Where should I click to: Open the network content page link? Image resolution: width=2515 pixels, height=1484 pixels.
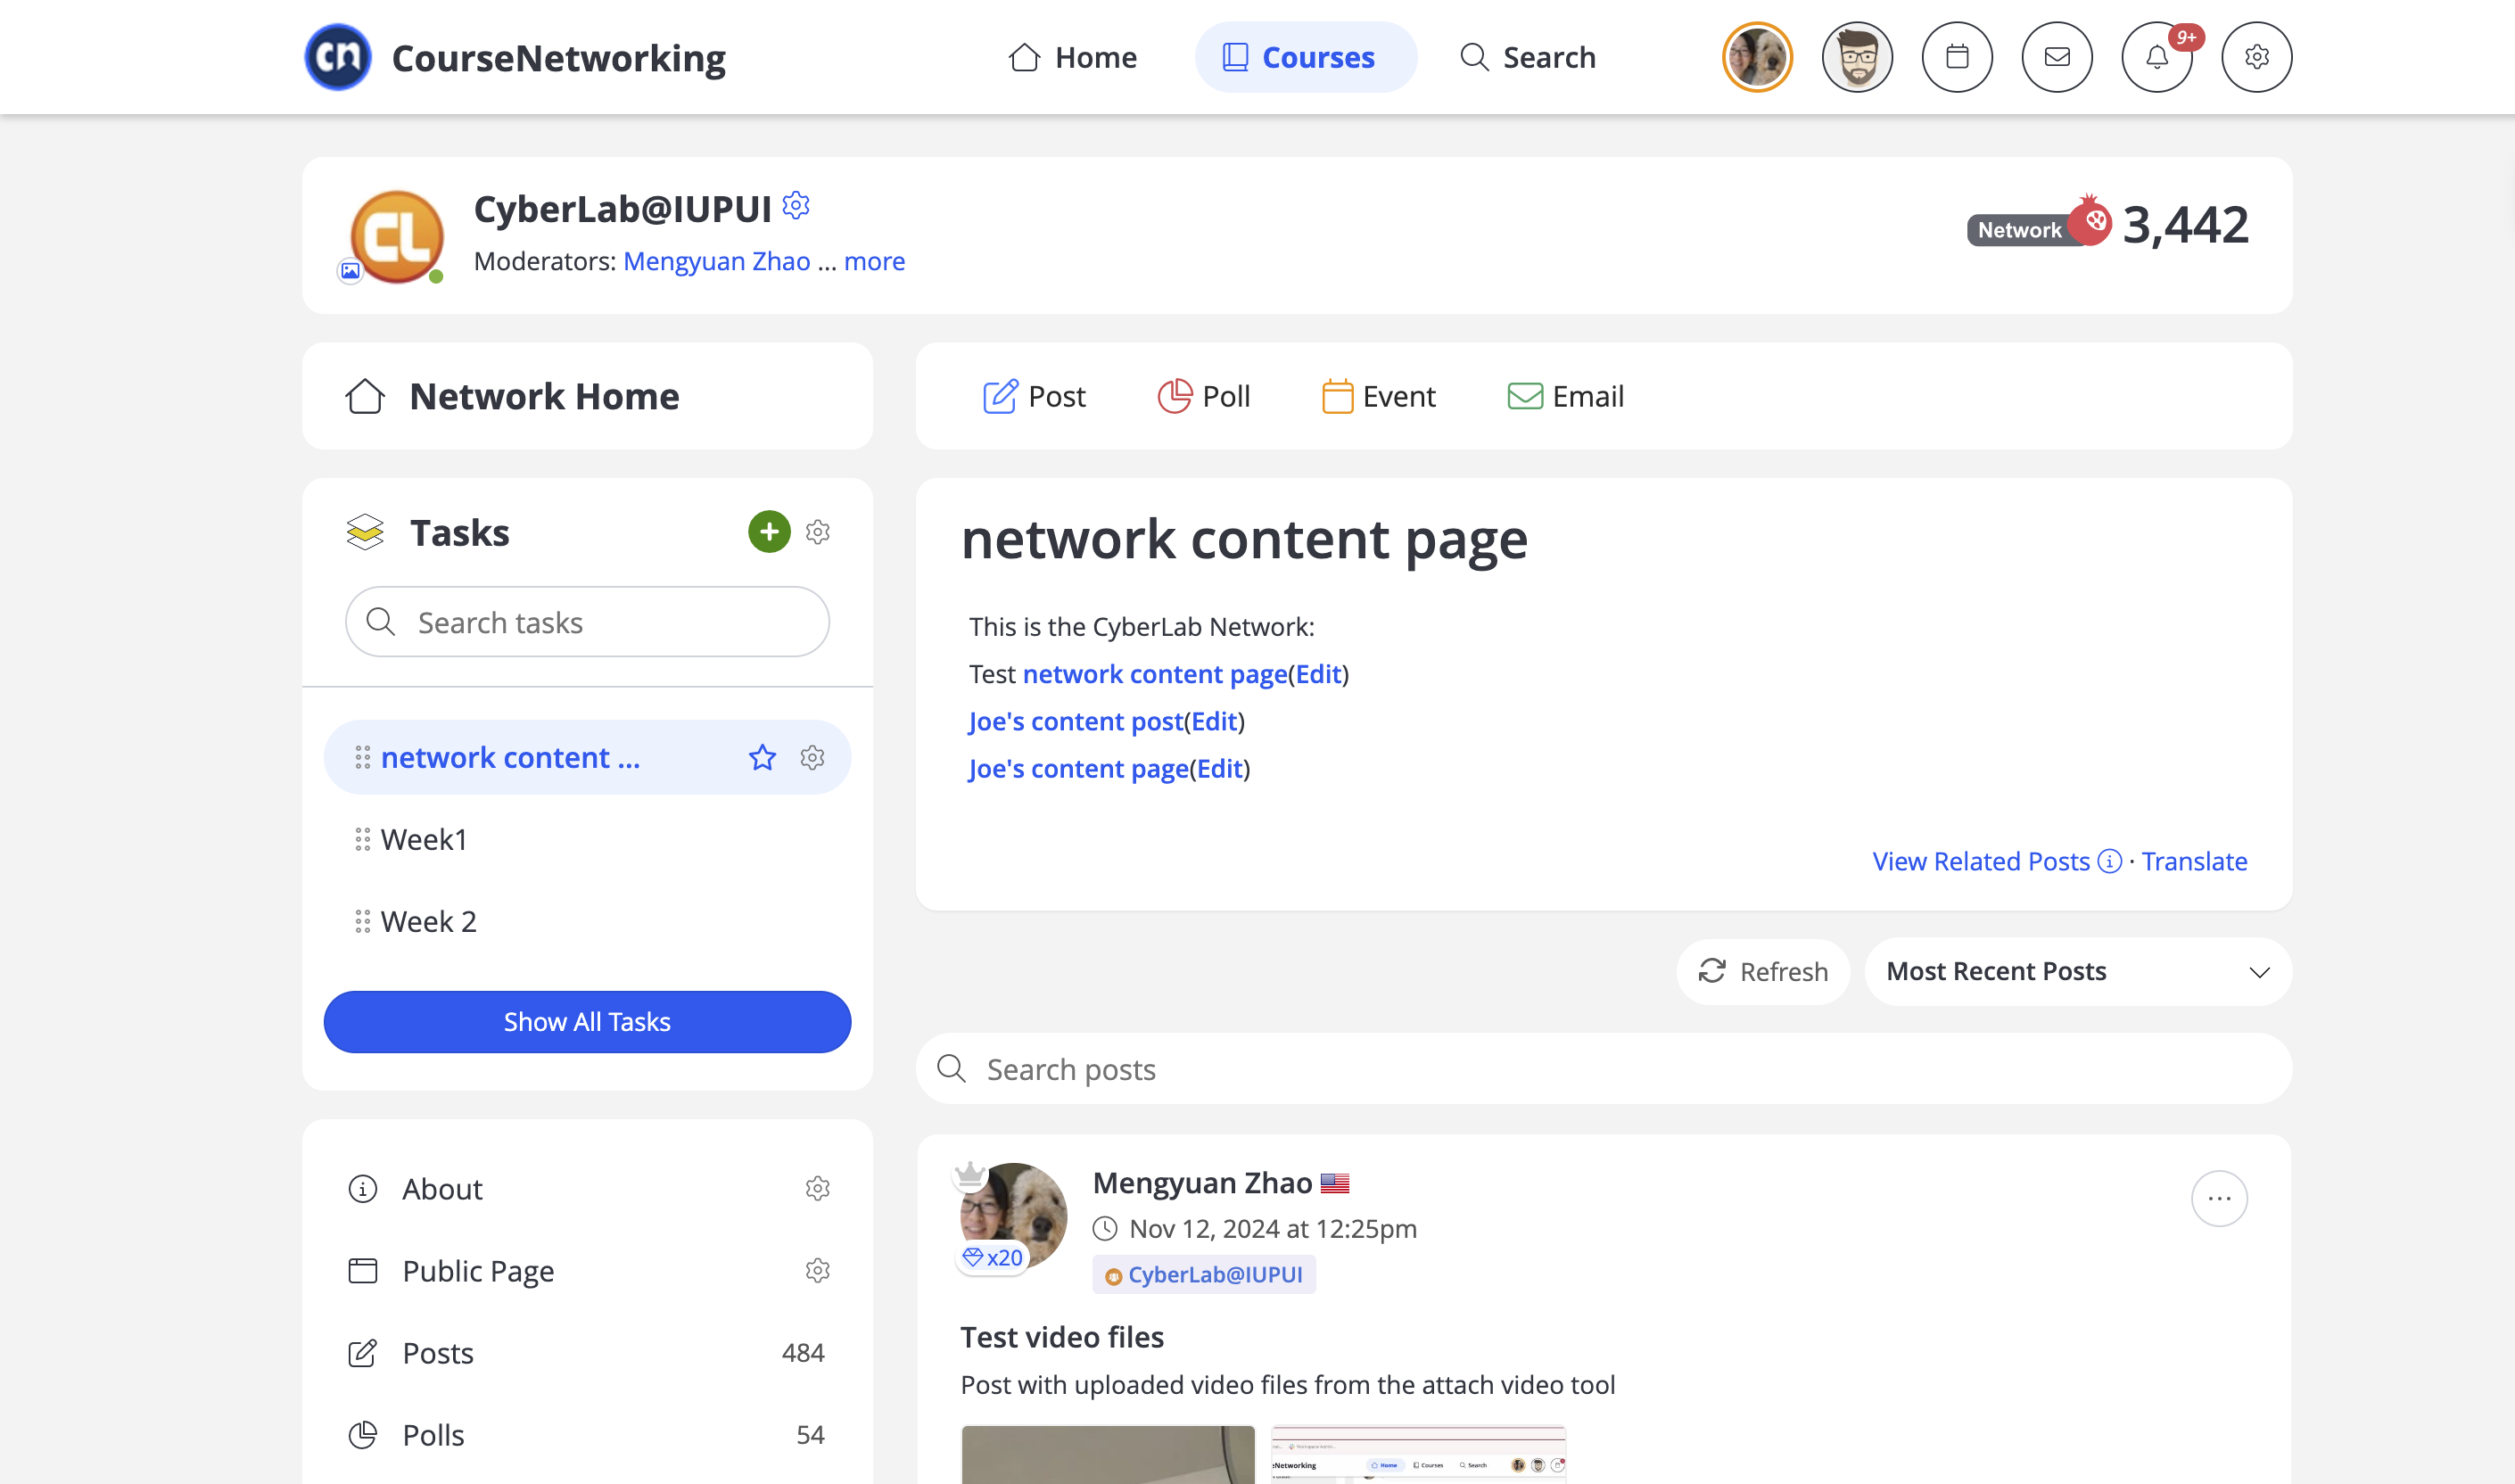pyautogui.click(x=1155, y=674)
